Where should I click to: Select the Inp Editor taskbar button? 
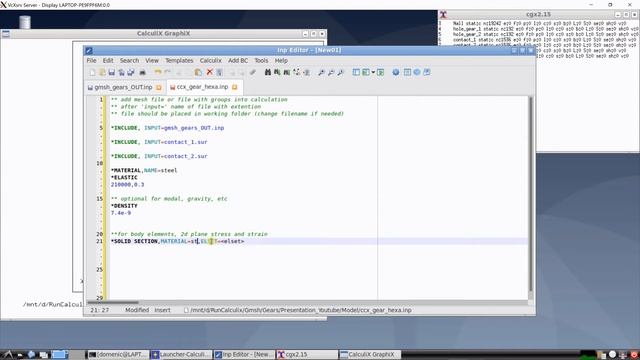tap(244, 354)
